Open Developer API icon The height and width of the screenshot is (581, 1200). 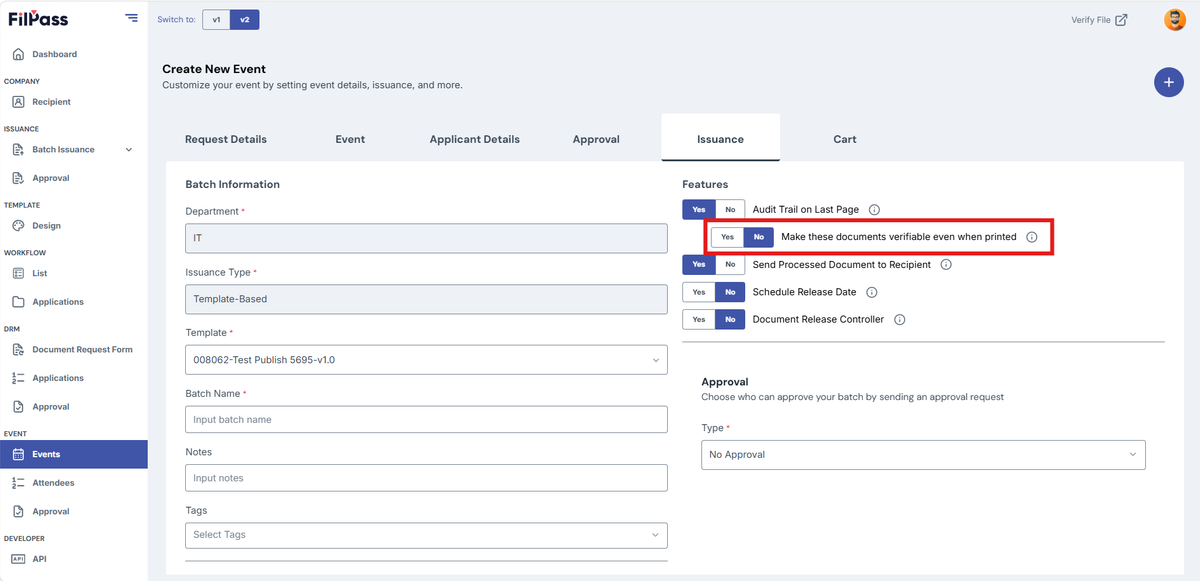[18, 559]
